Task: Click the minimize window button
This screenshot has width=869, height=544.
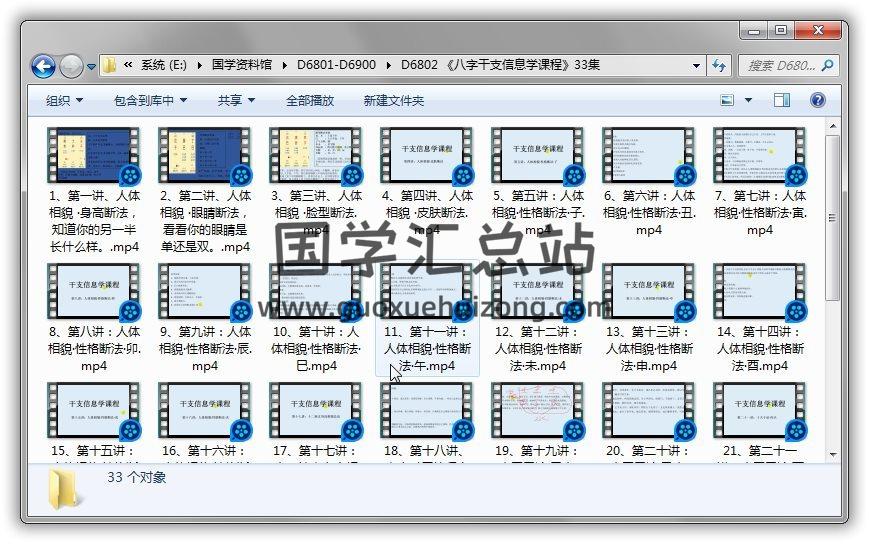Action: 753,31
